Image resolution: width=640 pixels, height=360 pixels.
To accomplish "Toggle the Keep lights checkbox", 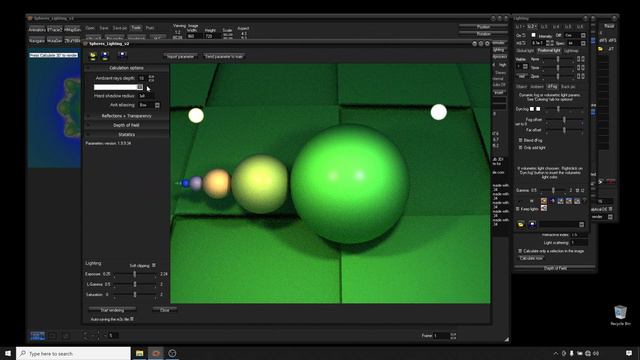I will click(518, 209).
